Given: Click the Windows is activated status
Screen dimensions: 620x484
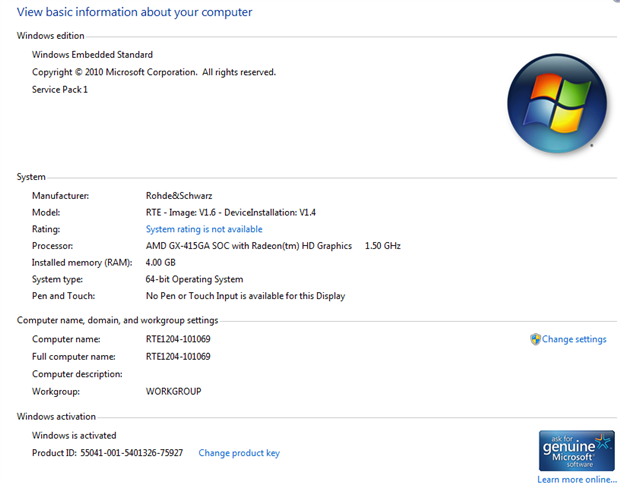Looking at the screenshot, I should [x=74, y=436].
